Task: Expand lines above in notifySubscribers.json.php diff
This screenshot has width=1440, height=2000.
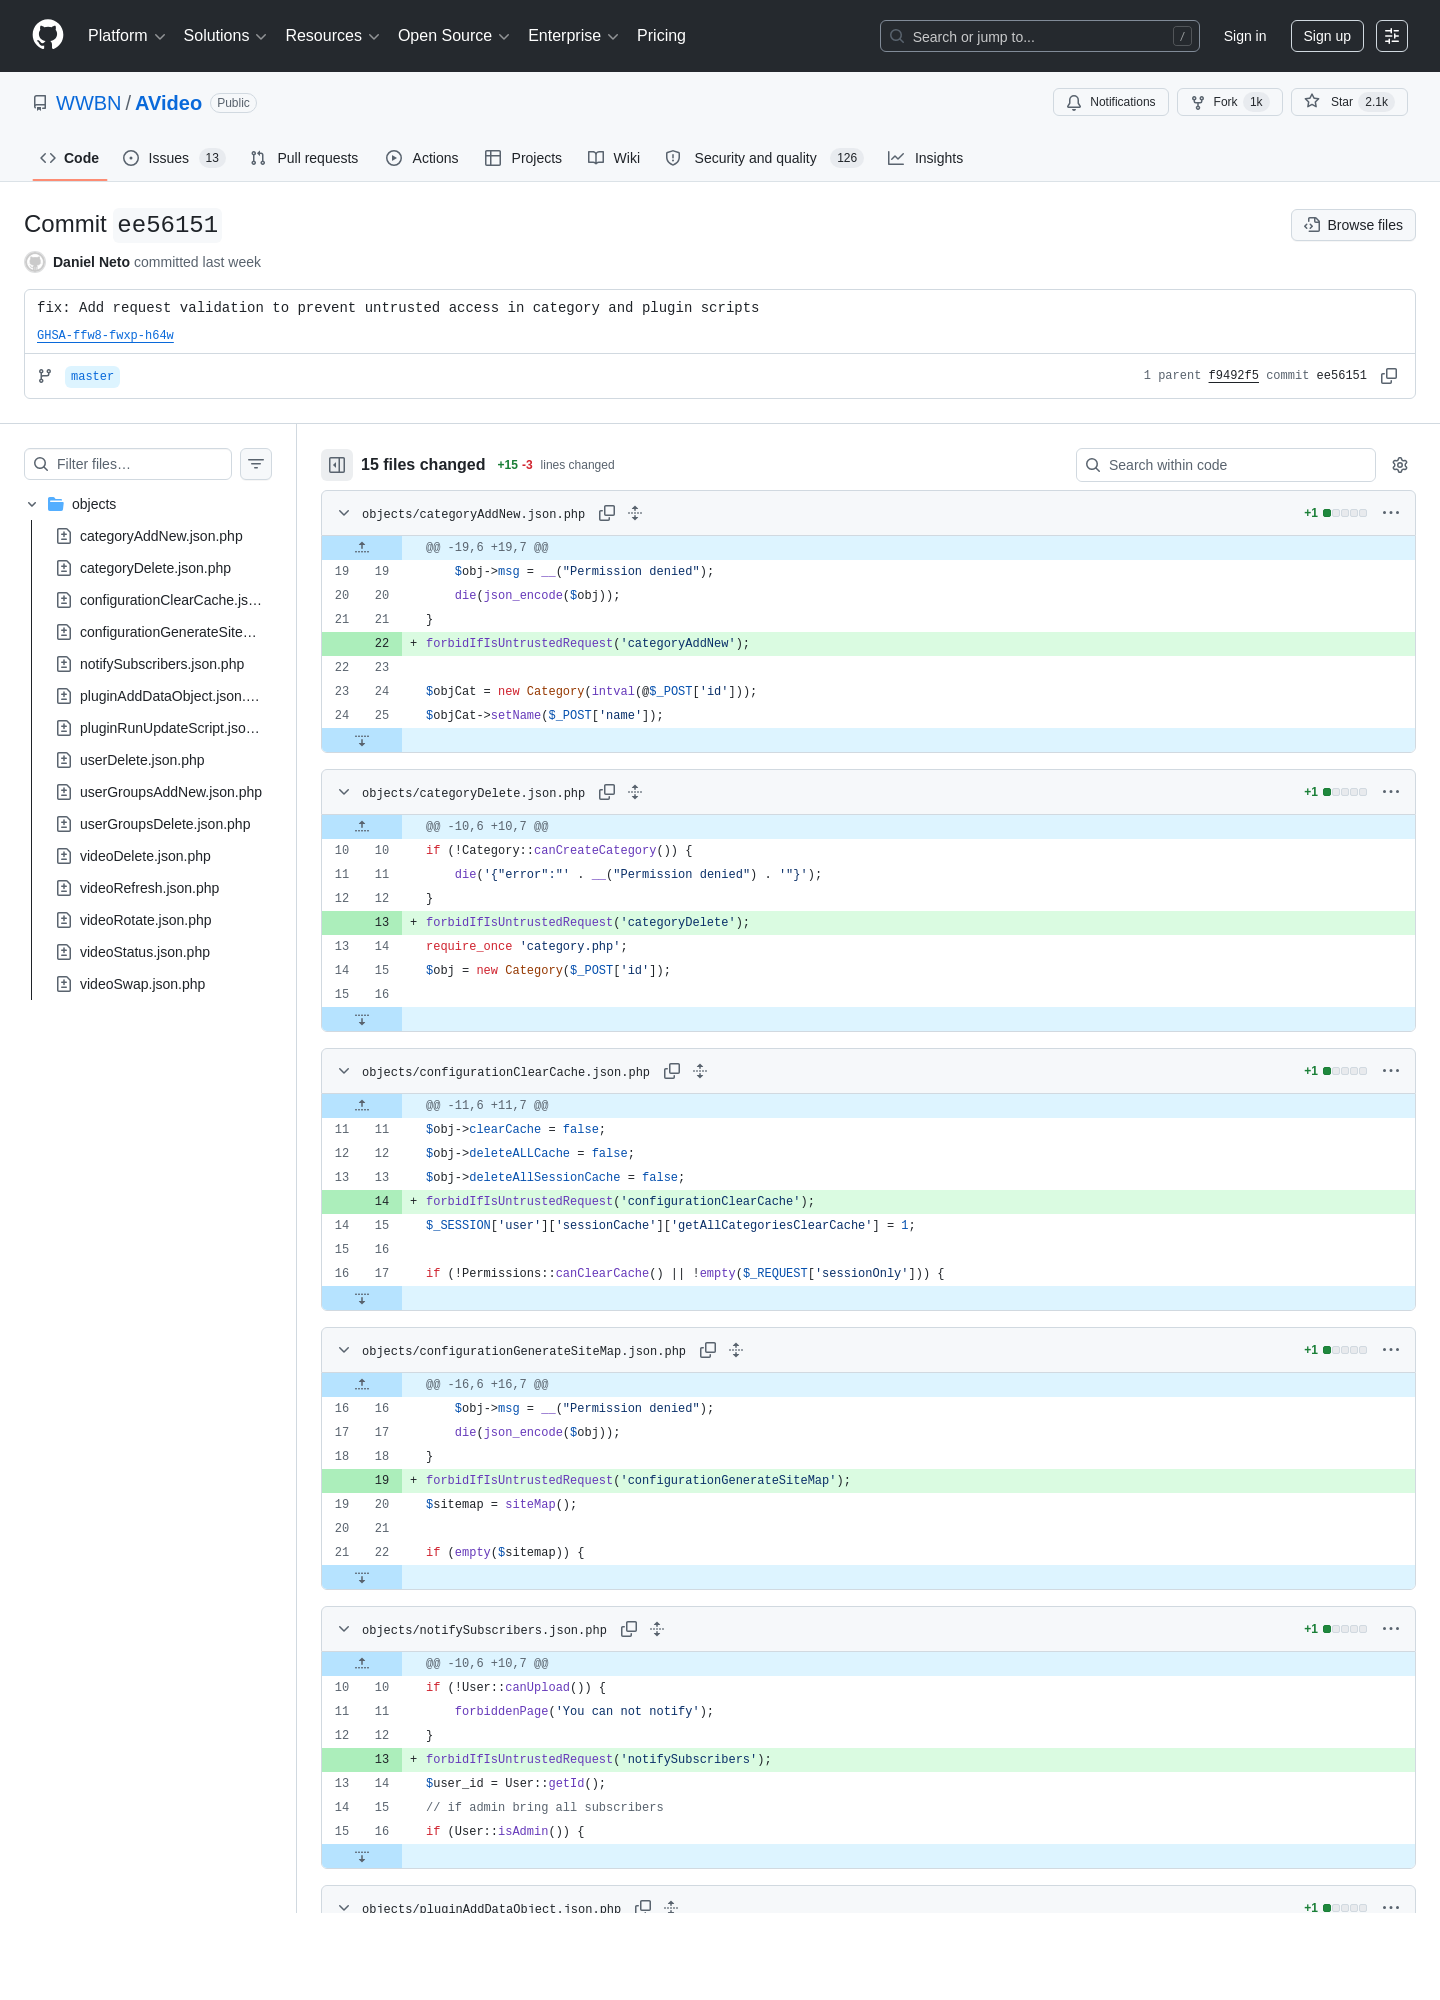Action: 362,1663
